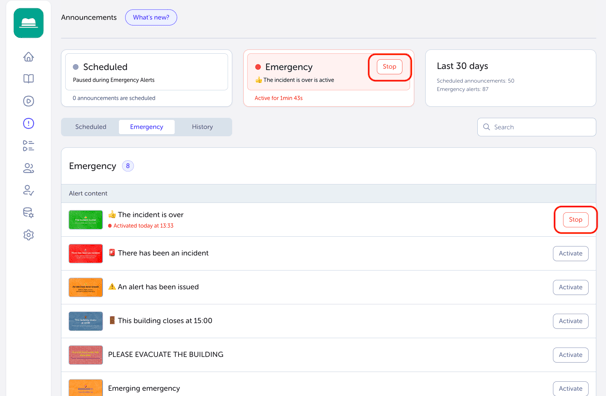The width and height of the screenshot is (606, 396).
Task: Open the playlist list icon in sidebar
Action: pyautogui.click(x=29, y=146)
